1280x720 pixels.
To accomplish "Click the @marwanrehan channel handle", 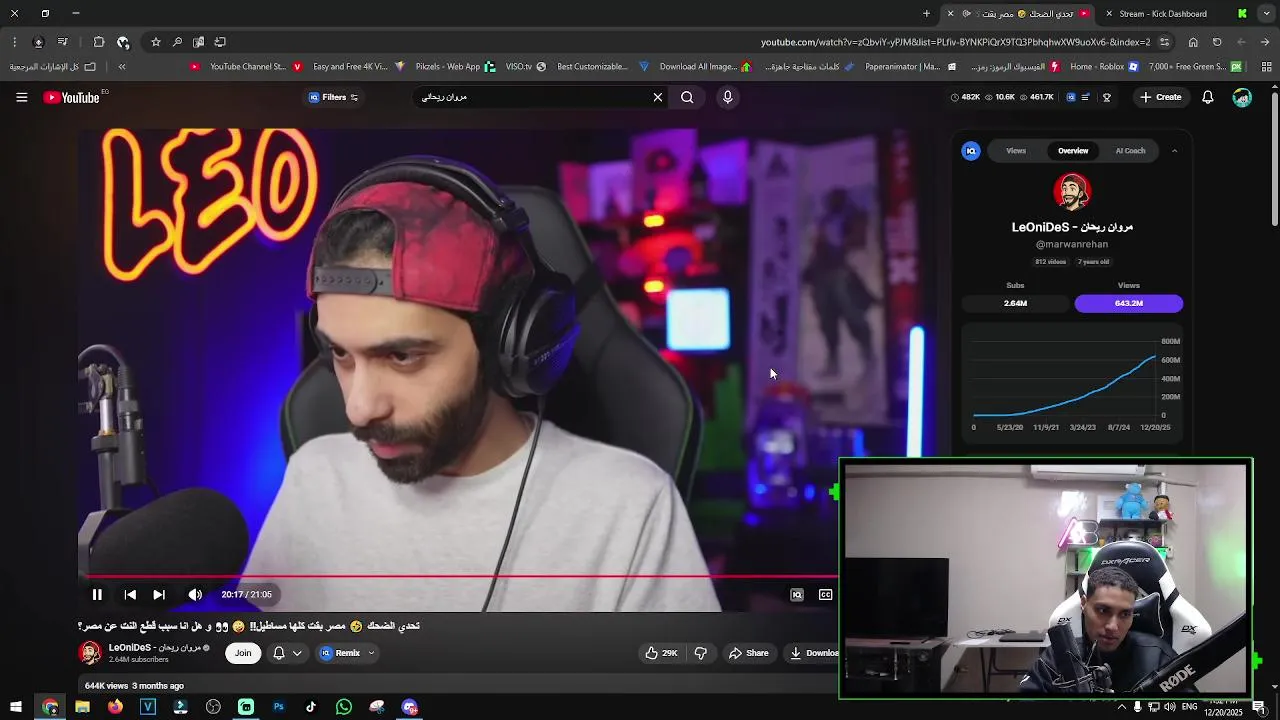I will (1072, 244).
